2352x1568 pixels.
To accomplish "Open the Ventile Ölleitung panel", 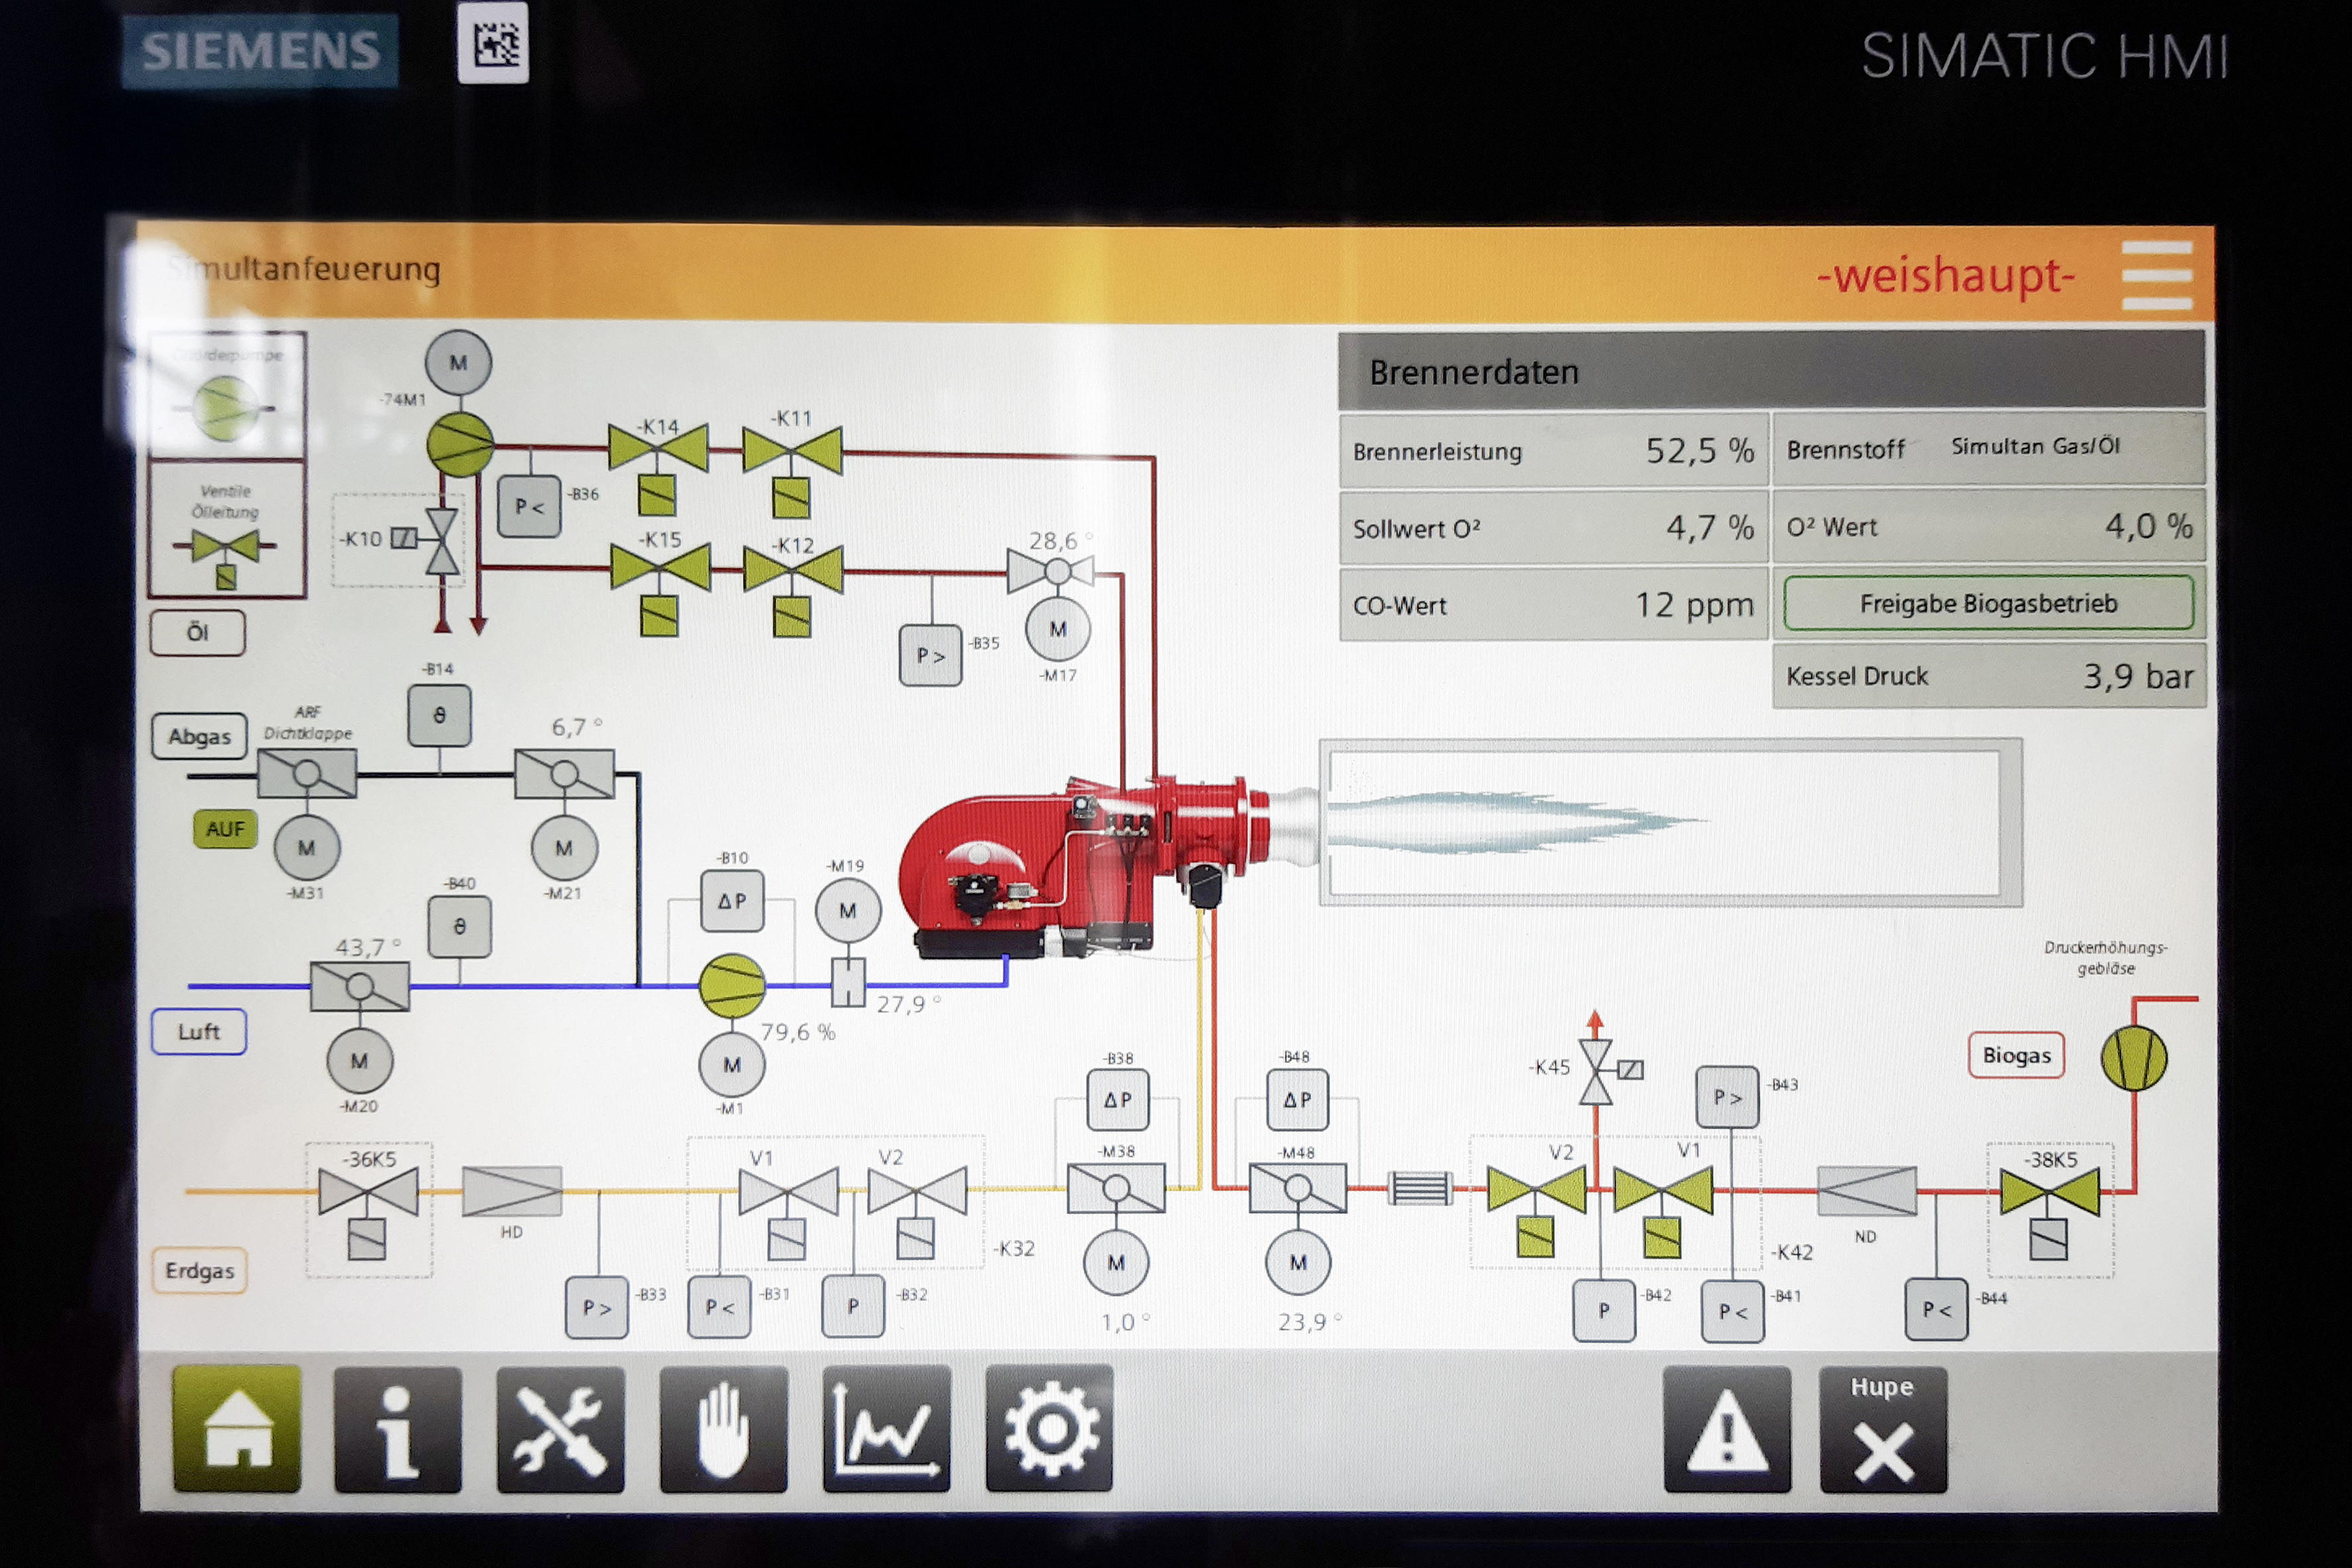I will [x=227, y=530].
